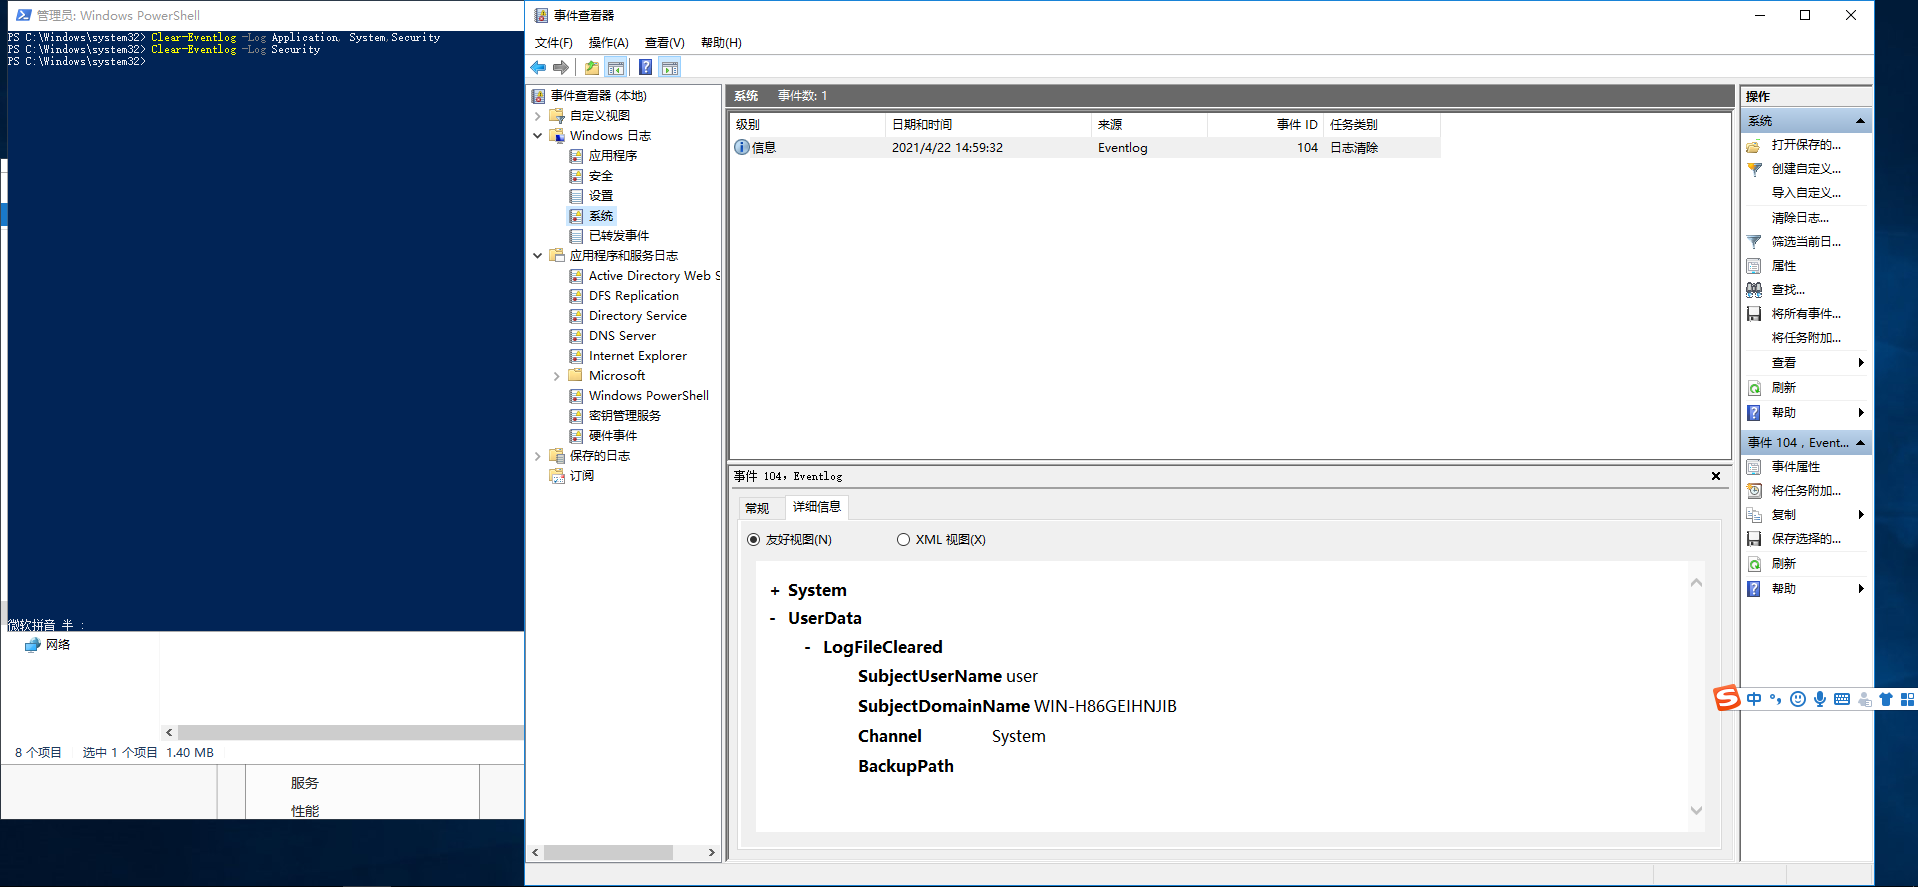Select the event row dated 2021/4/22 14:59:32
Viewport: 1918px width, 887px height.
point(1086,147)
